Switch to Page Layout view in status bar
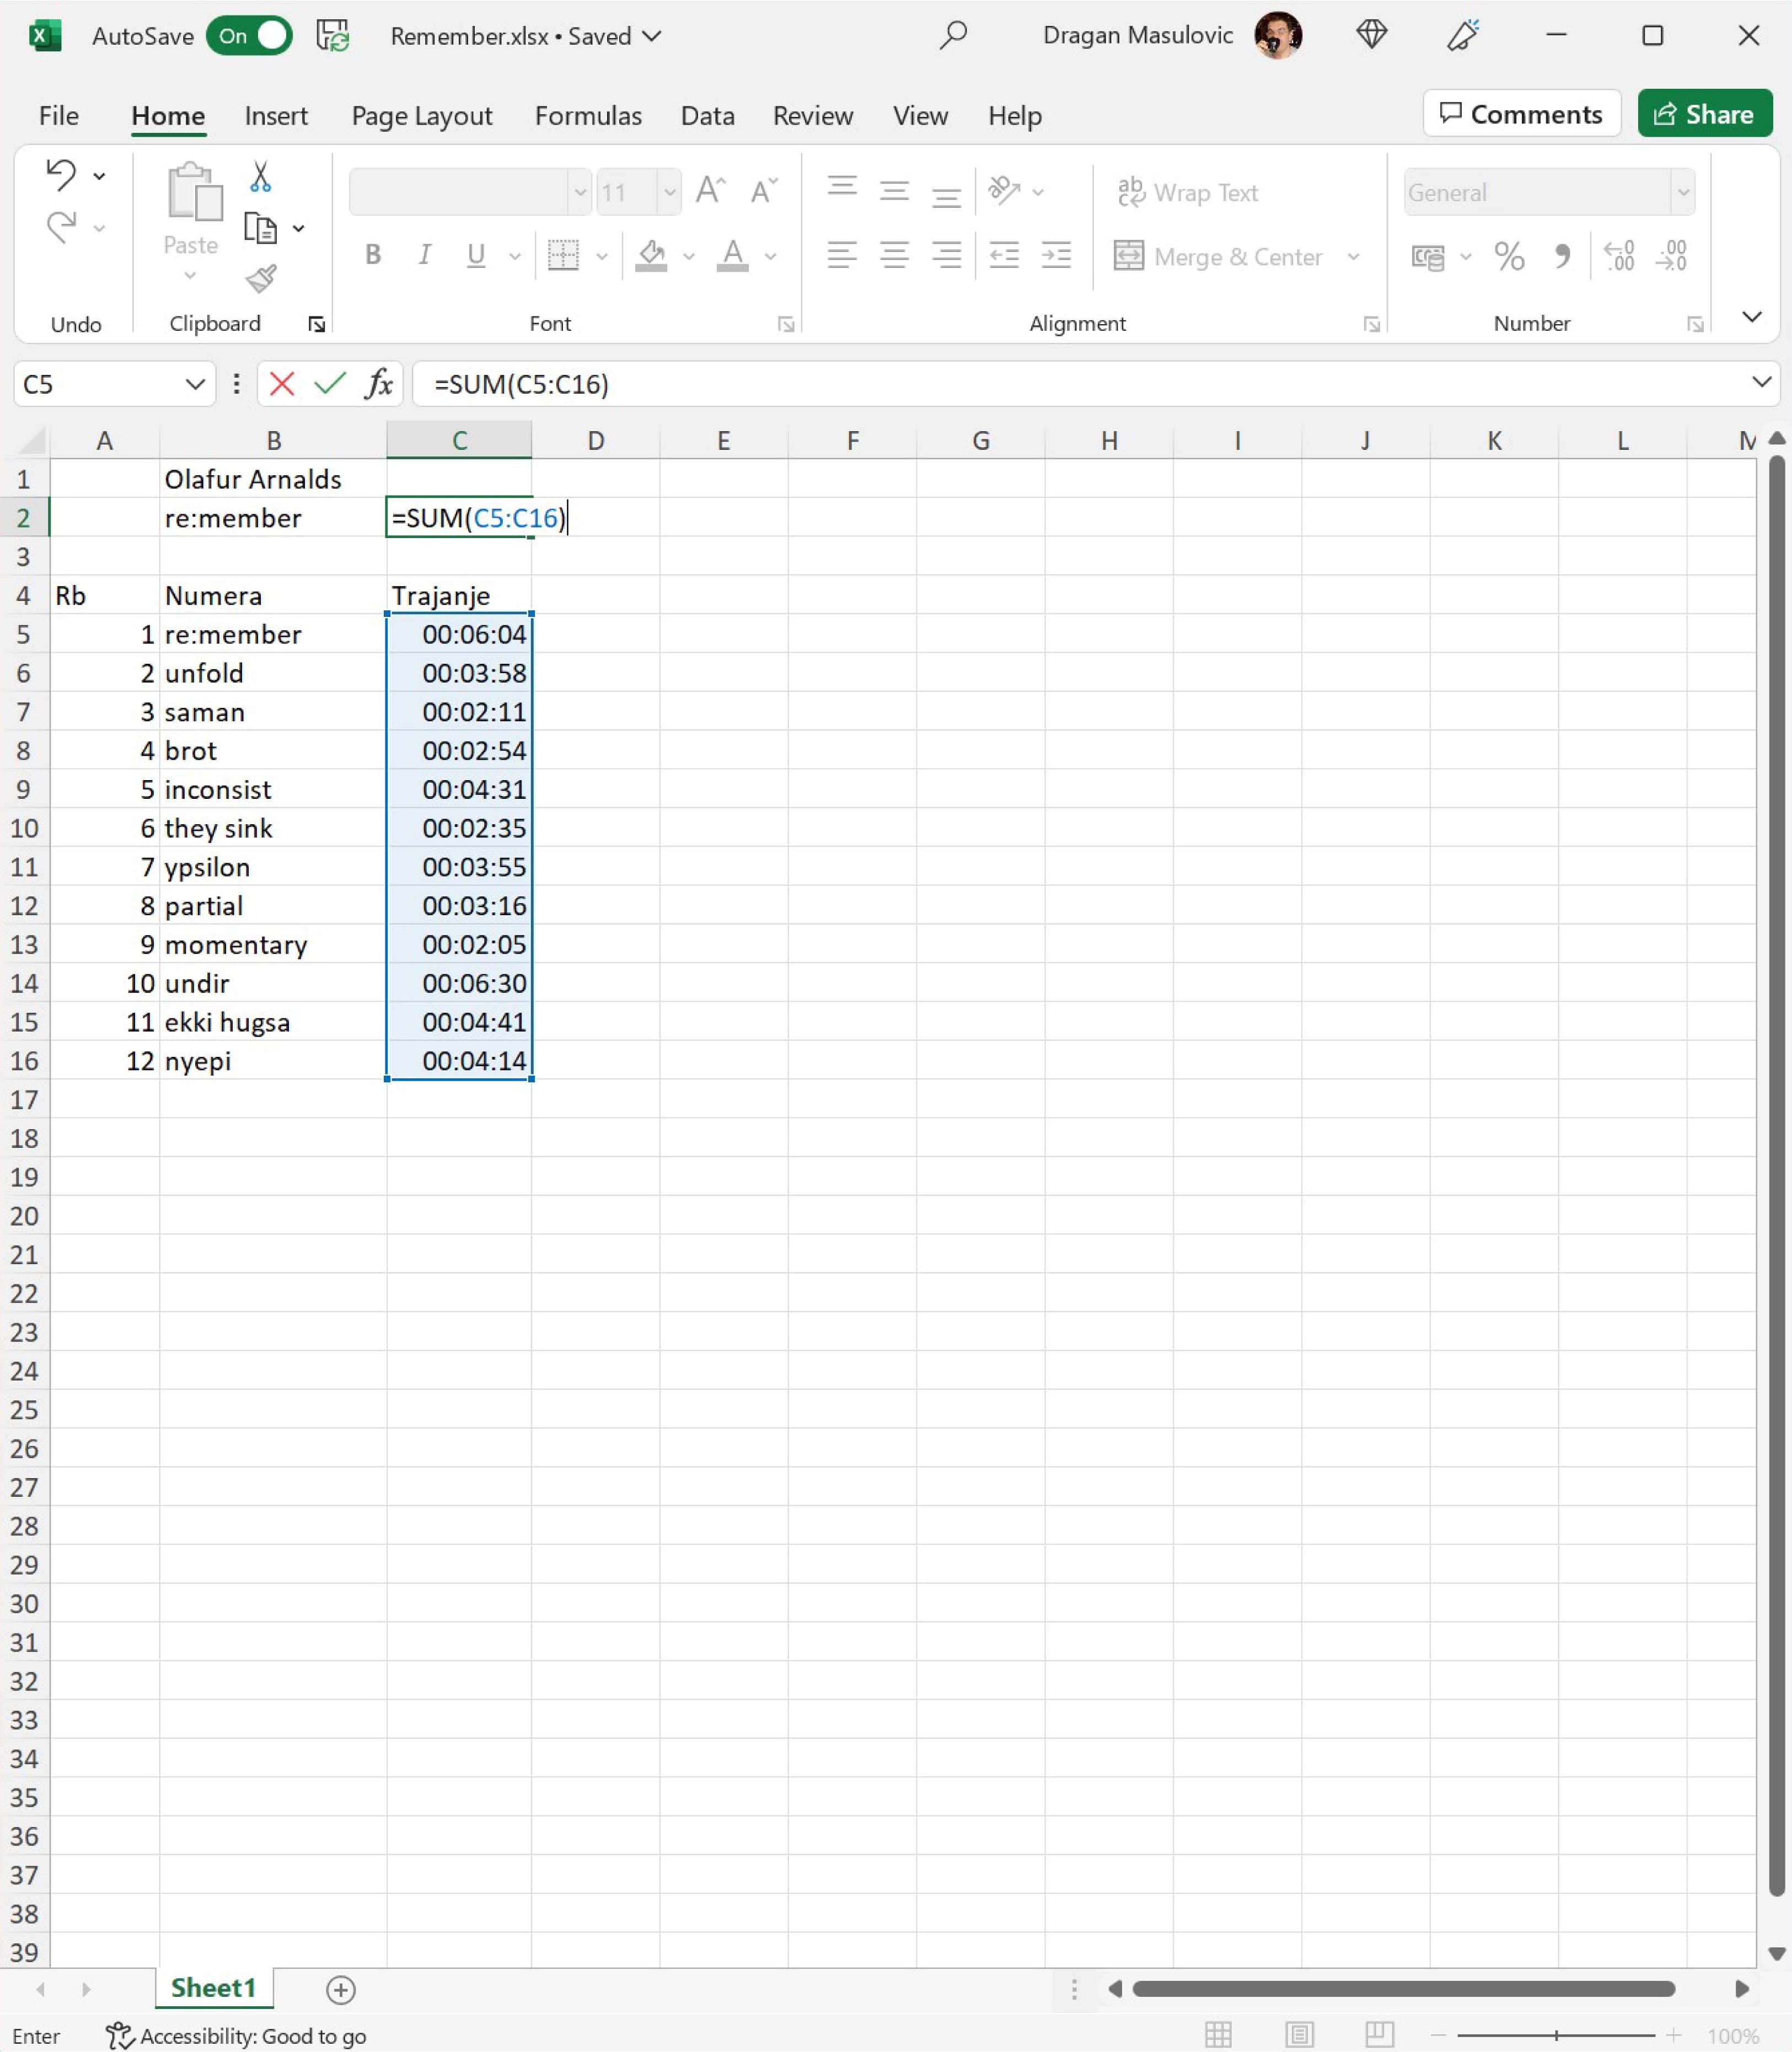 pyautogui.click(x=1299, y=2035)
